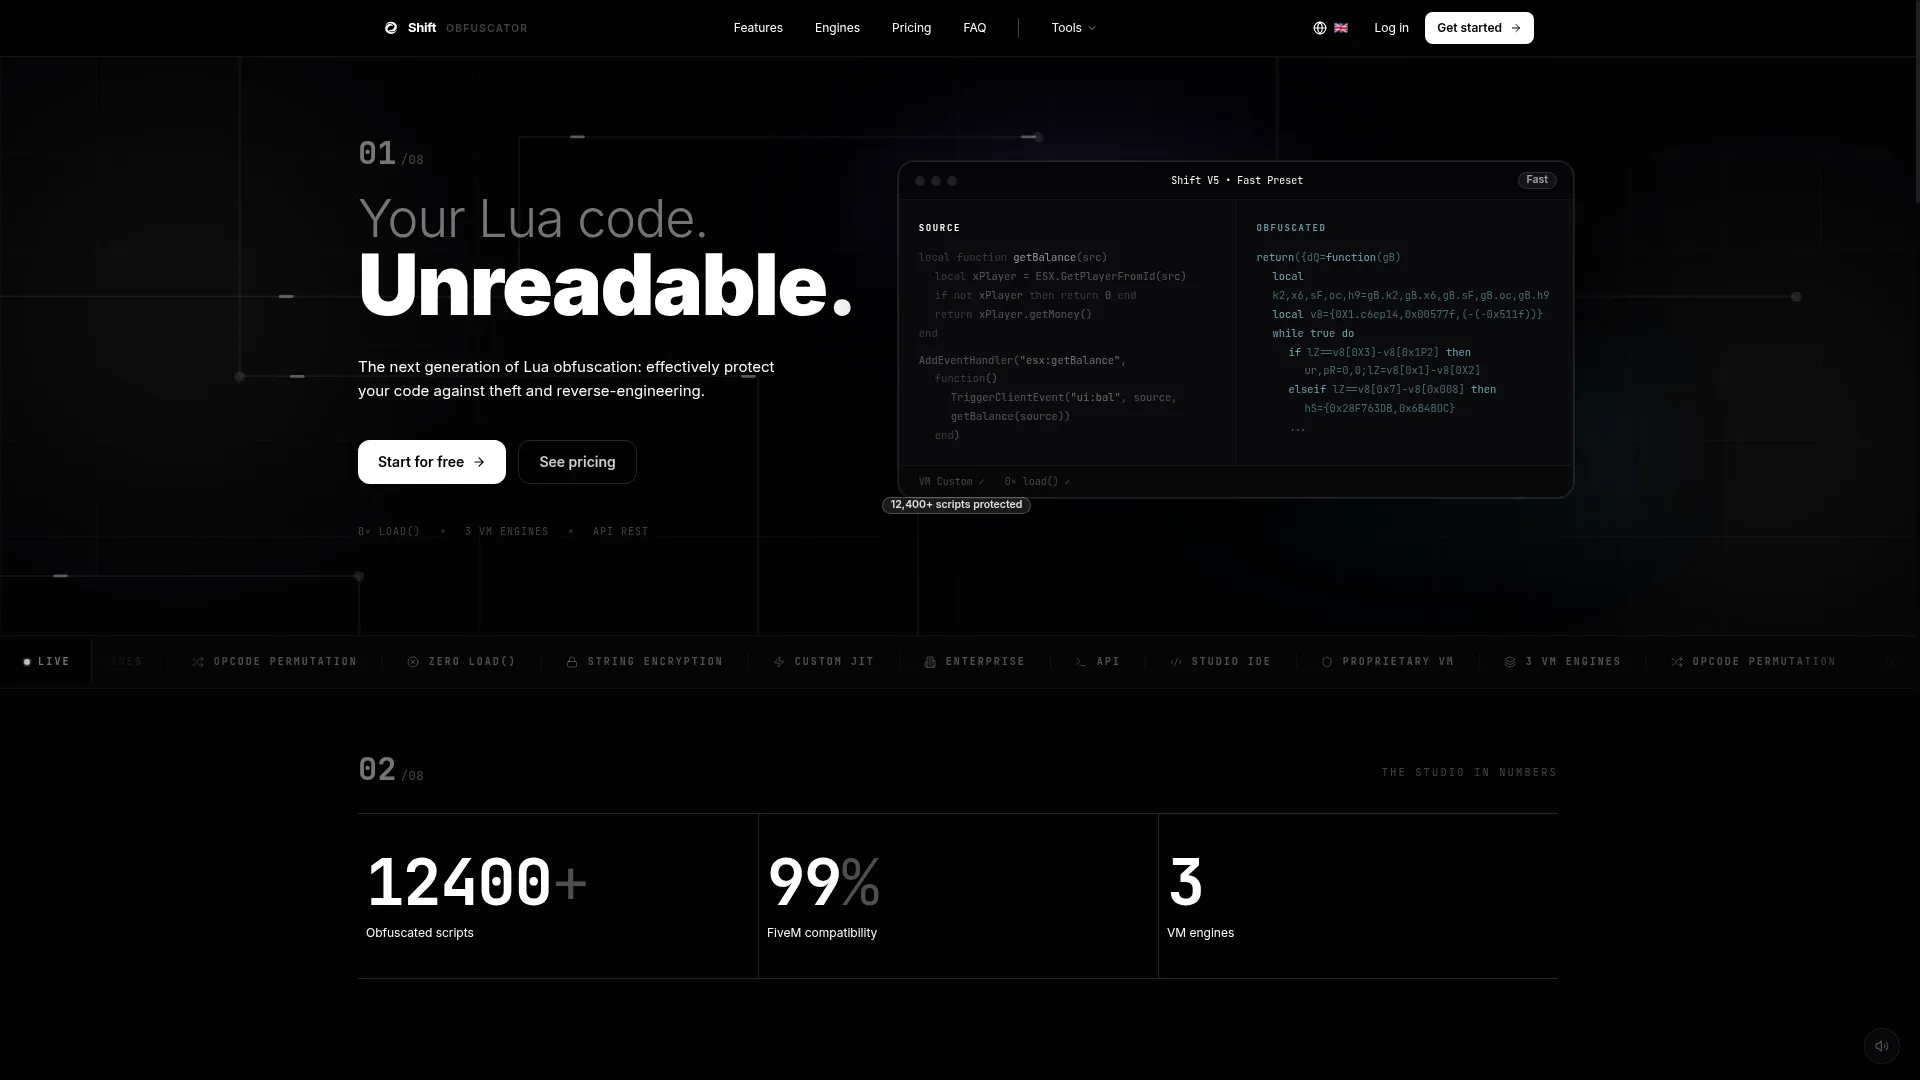Click Start for free button
Image resolution: width=1920 pixels, height=1080 pixels.
click(432, 462)
